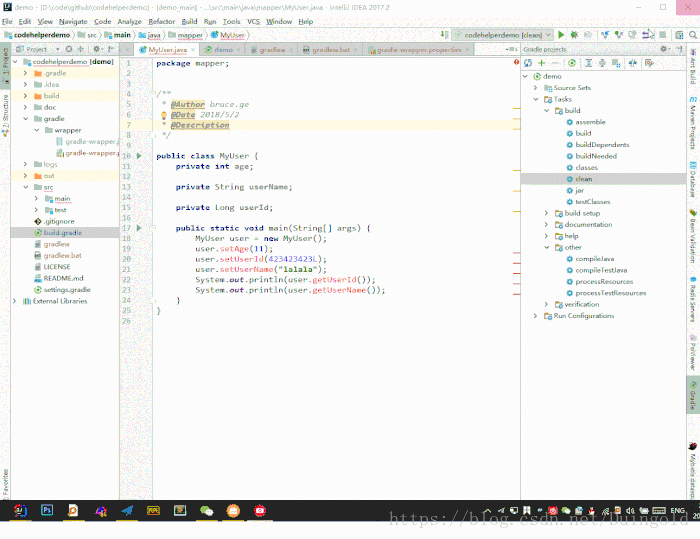
Task: Expand the build setup task group
Action: 546,213
